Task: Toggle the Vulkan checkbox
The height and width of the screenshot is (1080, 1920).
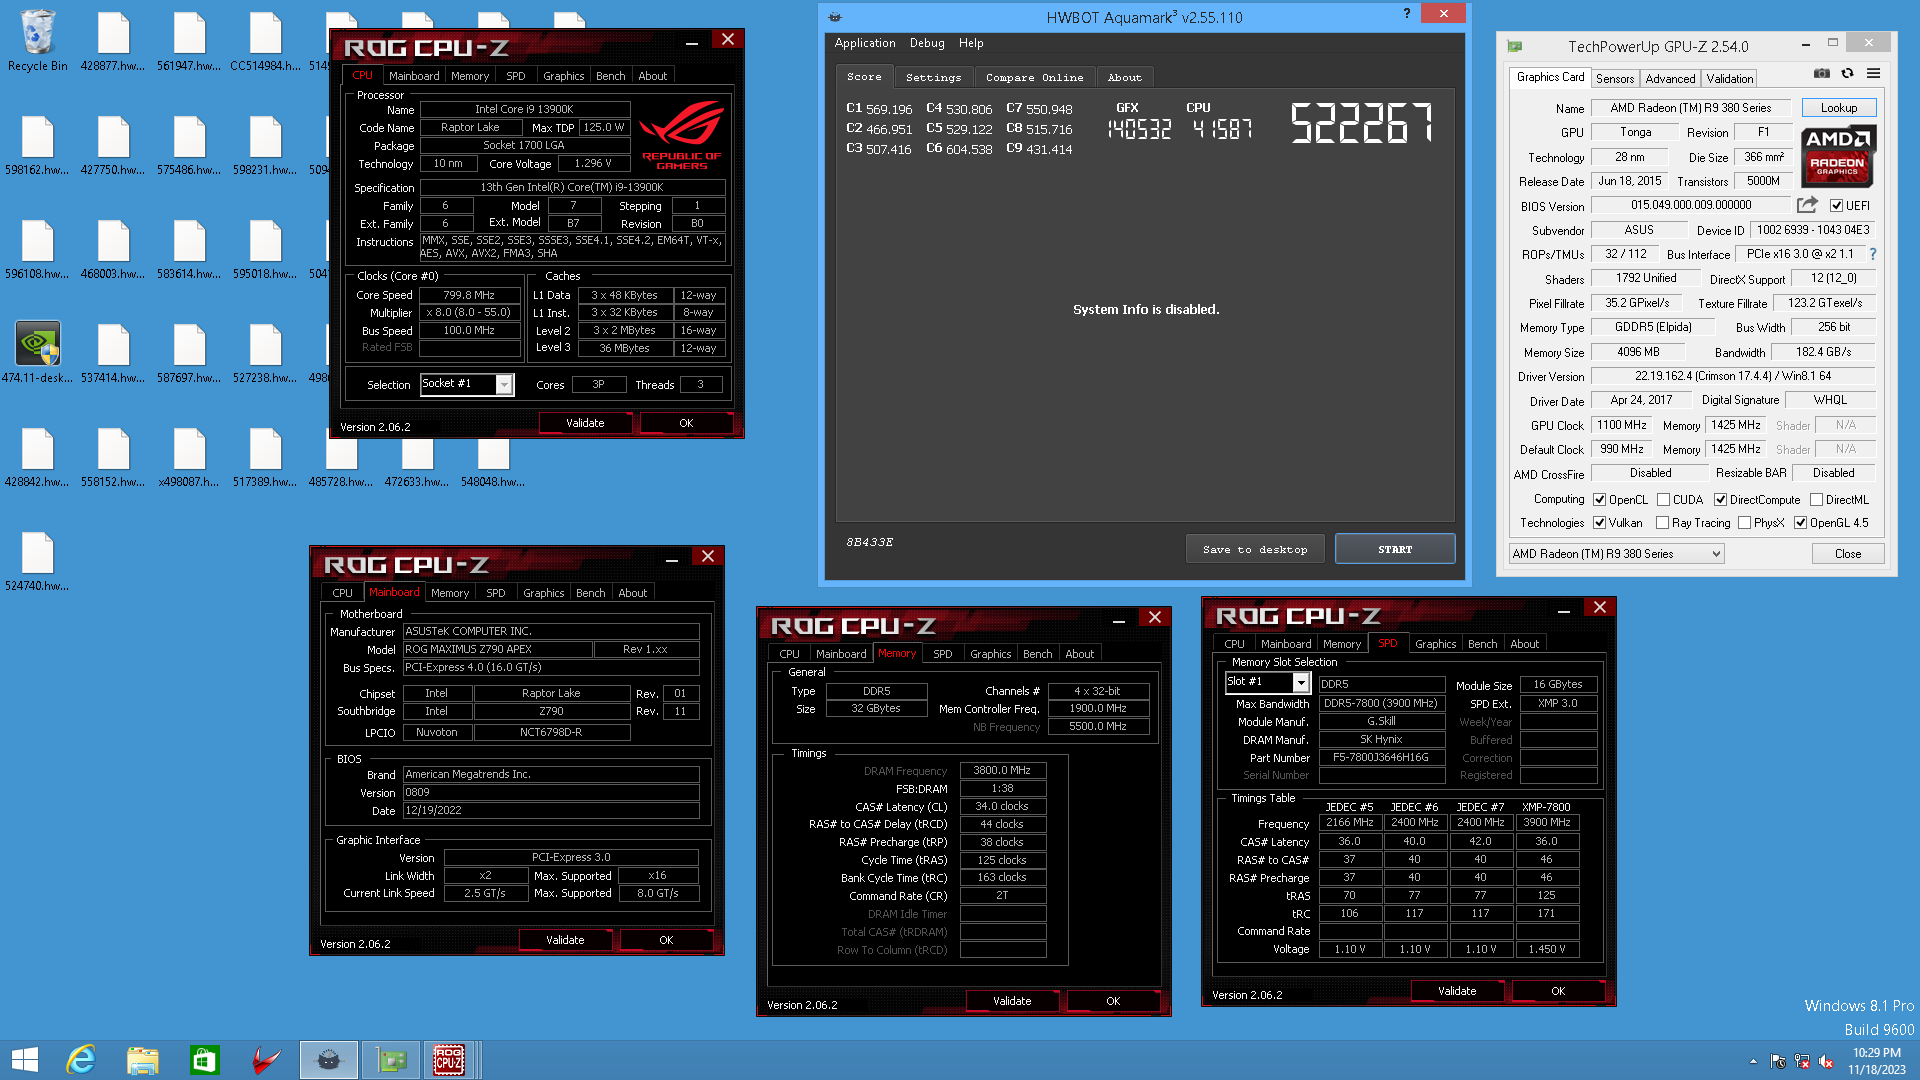Action: click(x=1599, y=523)
